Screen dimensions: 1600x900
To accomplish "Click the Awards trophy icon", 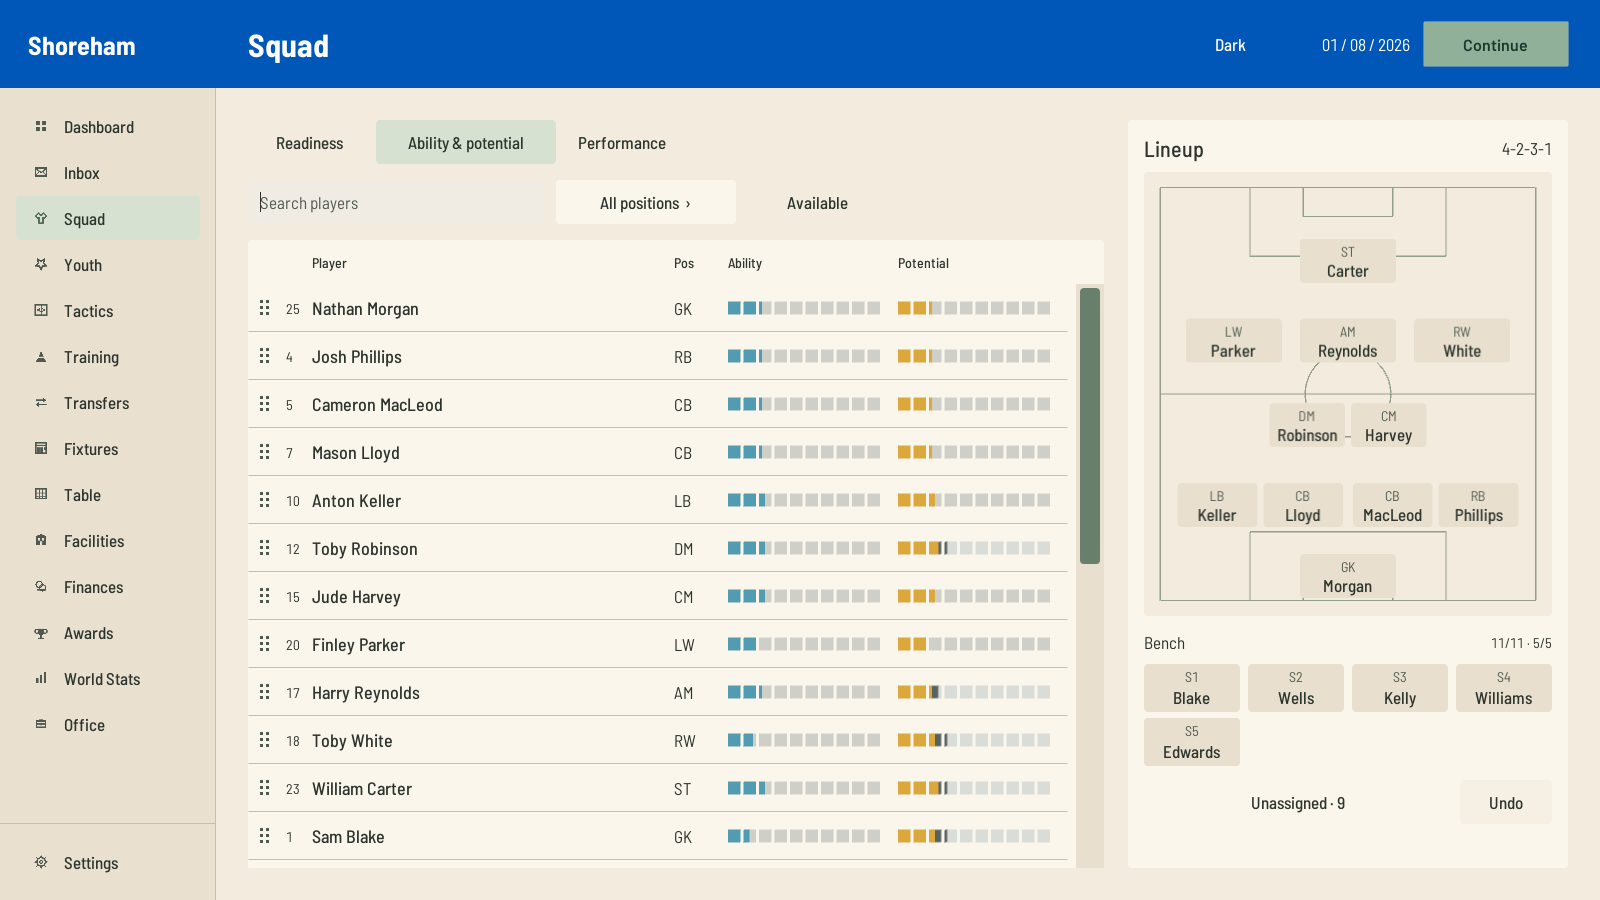I will coord(41,632).
